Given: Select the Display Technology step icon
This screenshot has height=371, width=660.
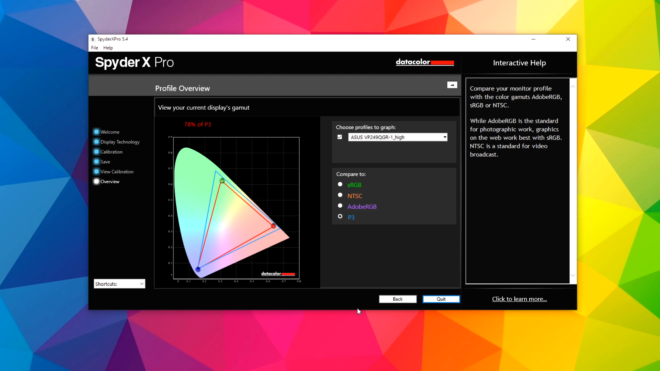Looking at the screenshot, I should point(96,142).
